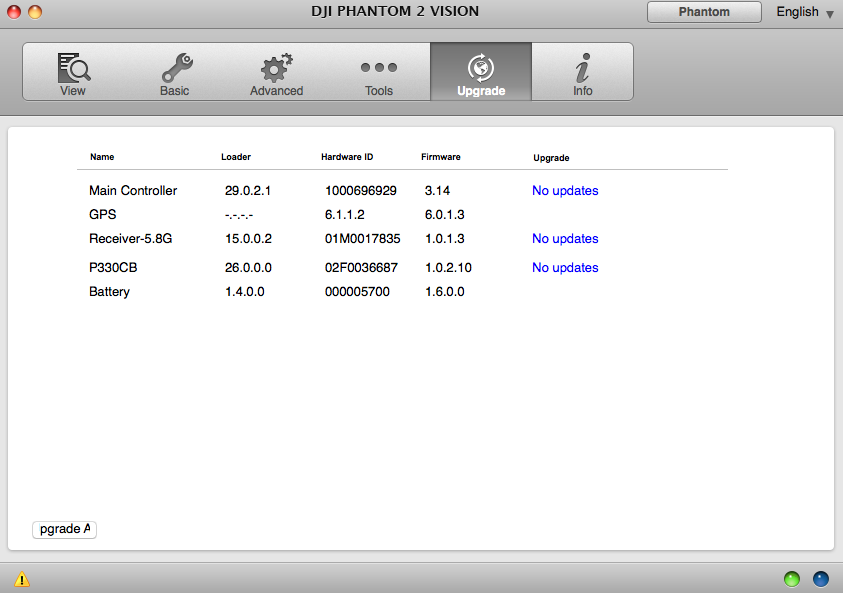This screenshot has width=843, height=593.
Task: Open the Tools three-dots tab
Action: tap(379, 72)
